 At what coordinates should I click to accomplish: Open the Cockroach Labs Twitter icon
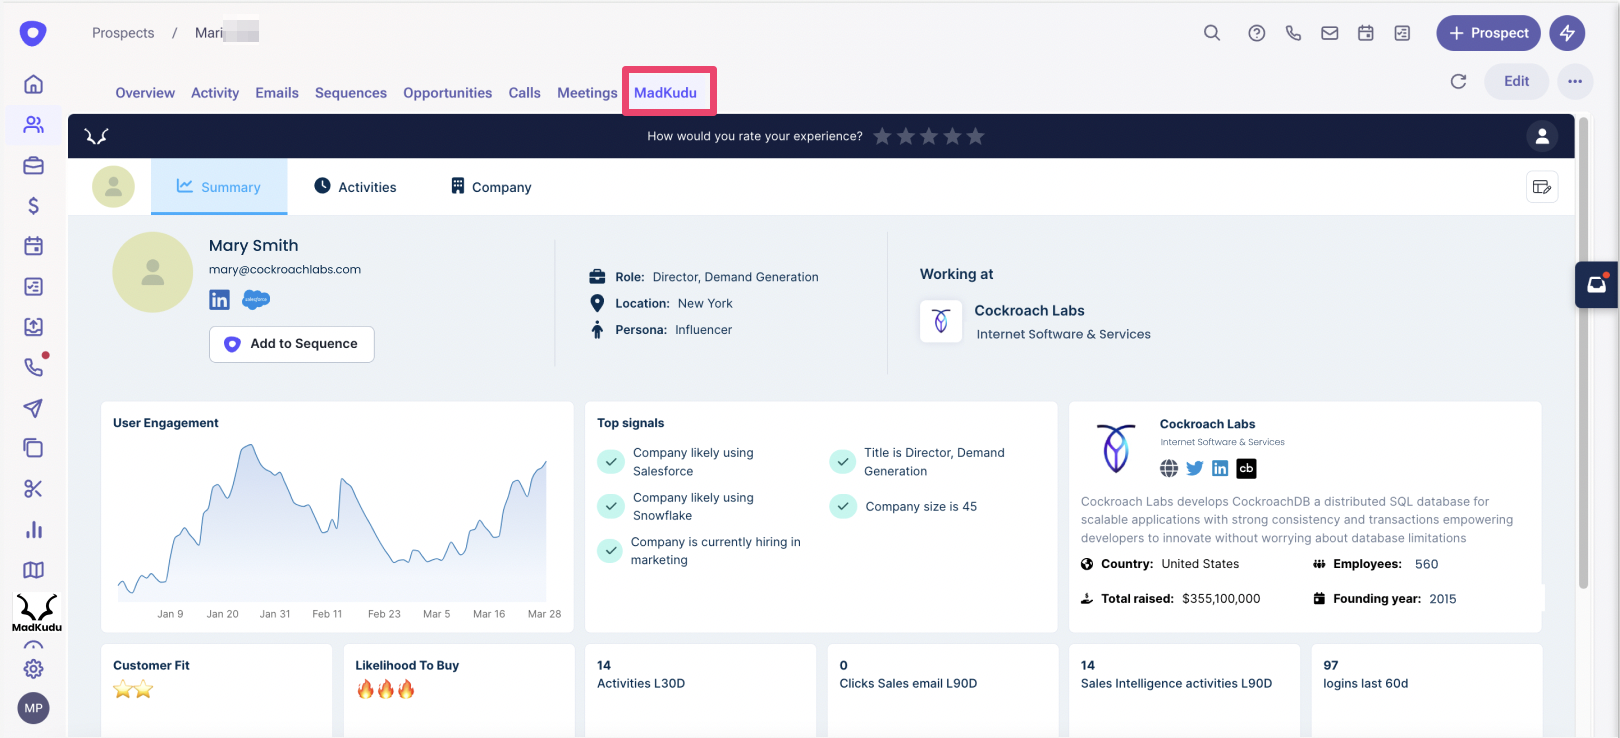pyautogui.click(x=1195, y=468)
